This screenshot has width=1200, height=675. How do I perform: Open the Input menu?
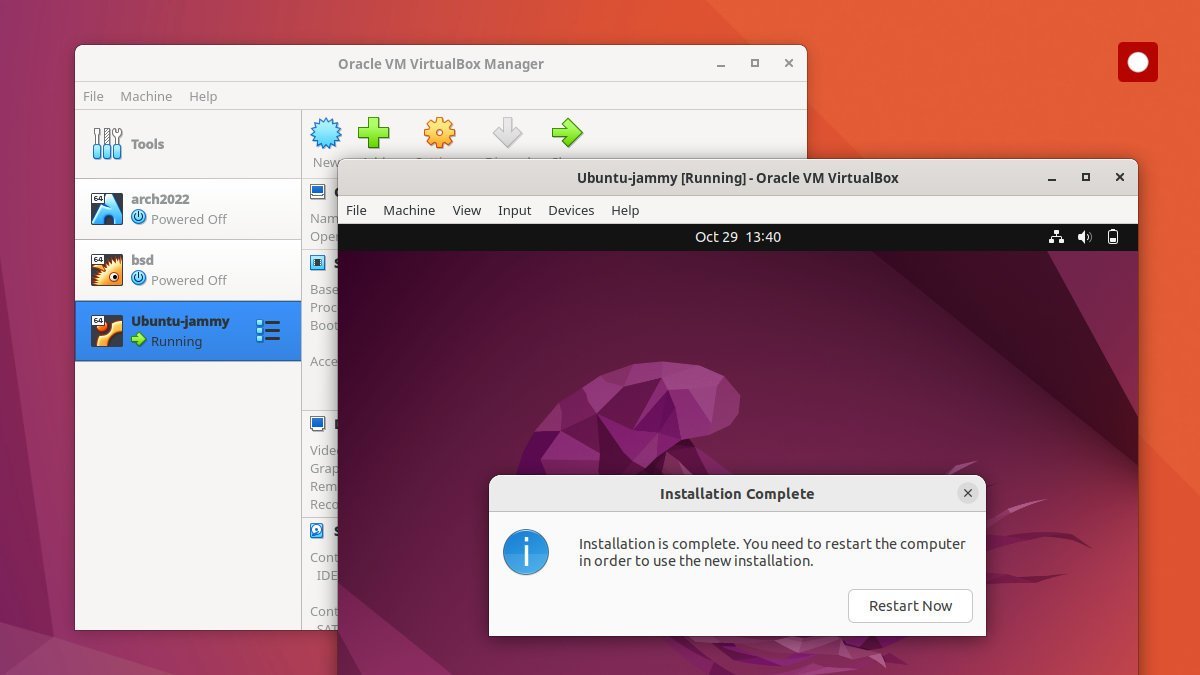point(514,210)
